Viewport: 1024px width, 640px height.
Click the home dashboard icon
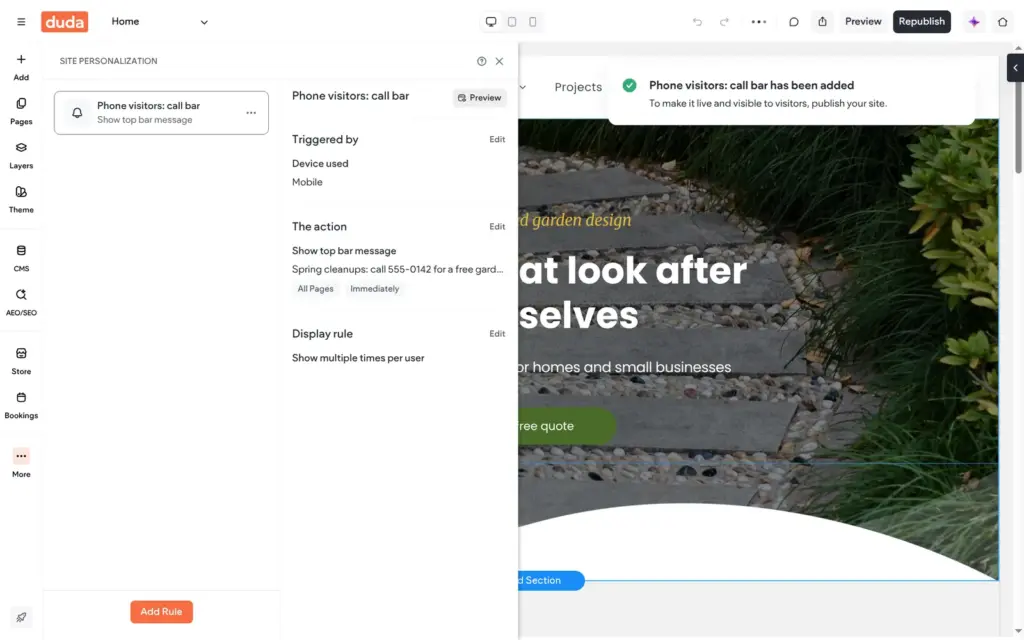pos(1002,22)
